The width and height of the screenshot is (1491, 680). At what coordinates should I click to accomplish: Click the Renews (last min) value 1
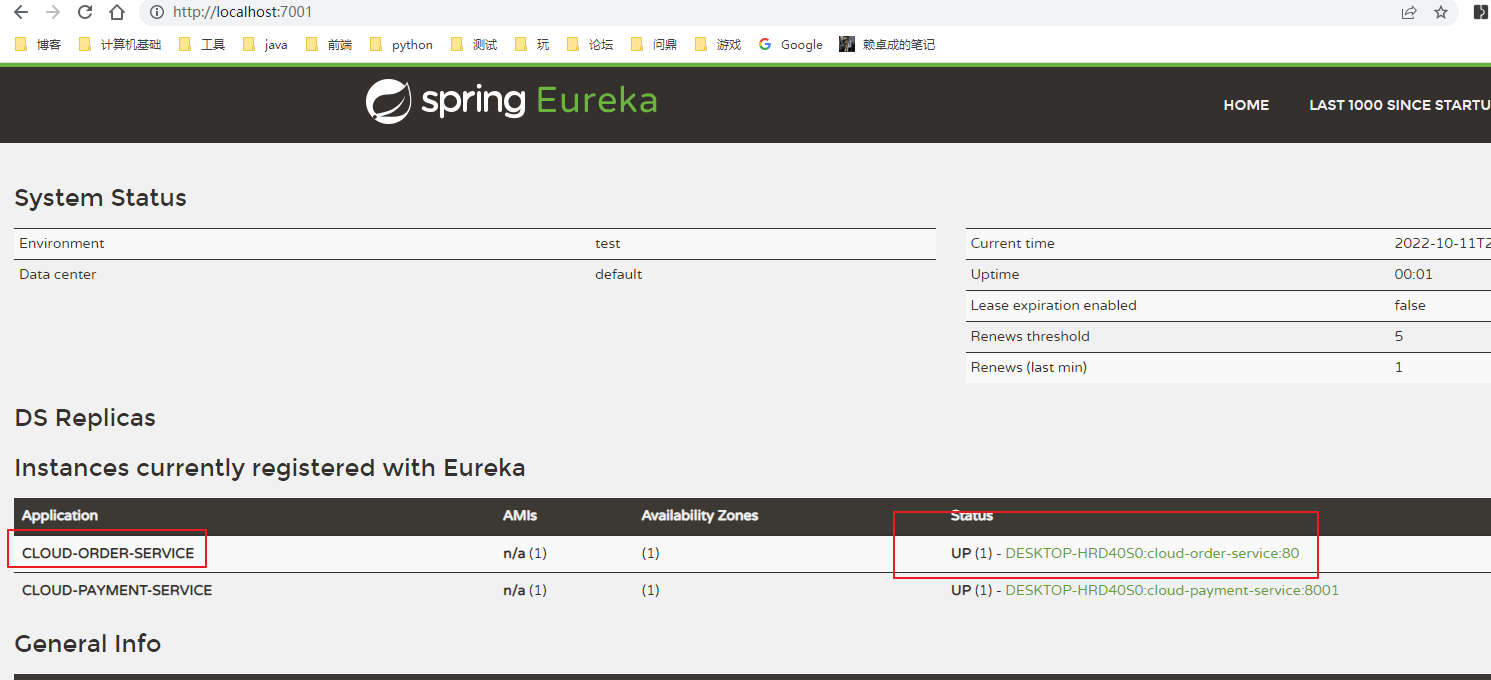click(1399, 367)
